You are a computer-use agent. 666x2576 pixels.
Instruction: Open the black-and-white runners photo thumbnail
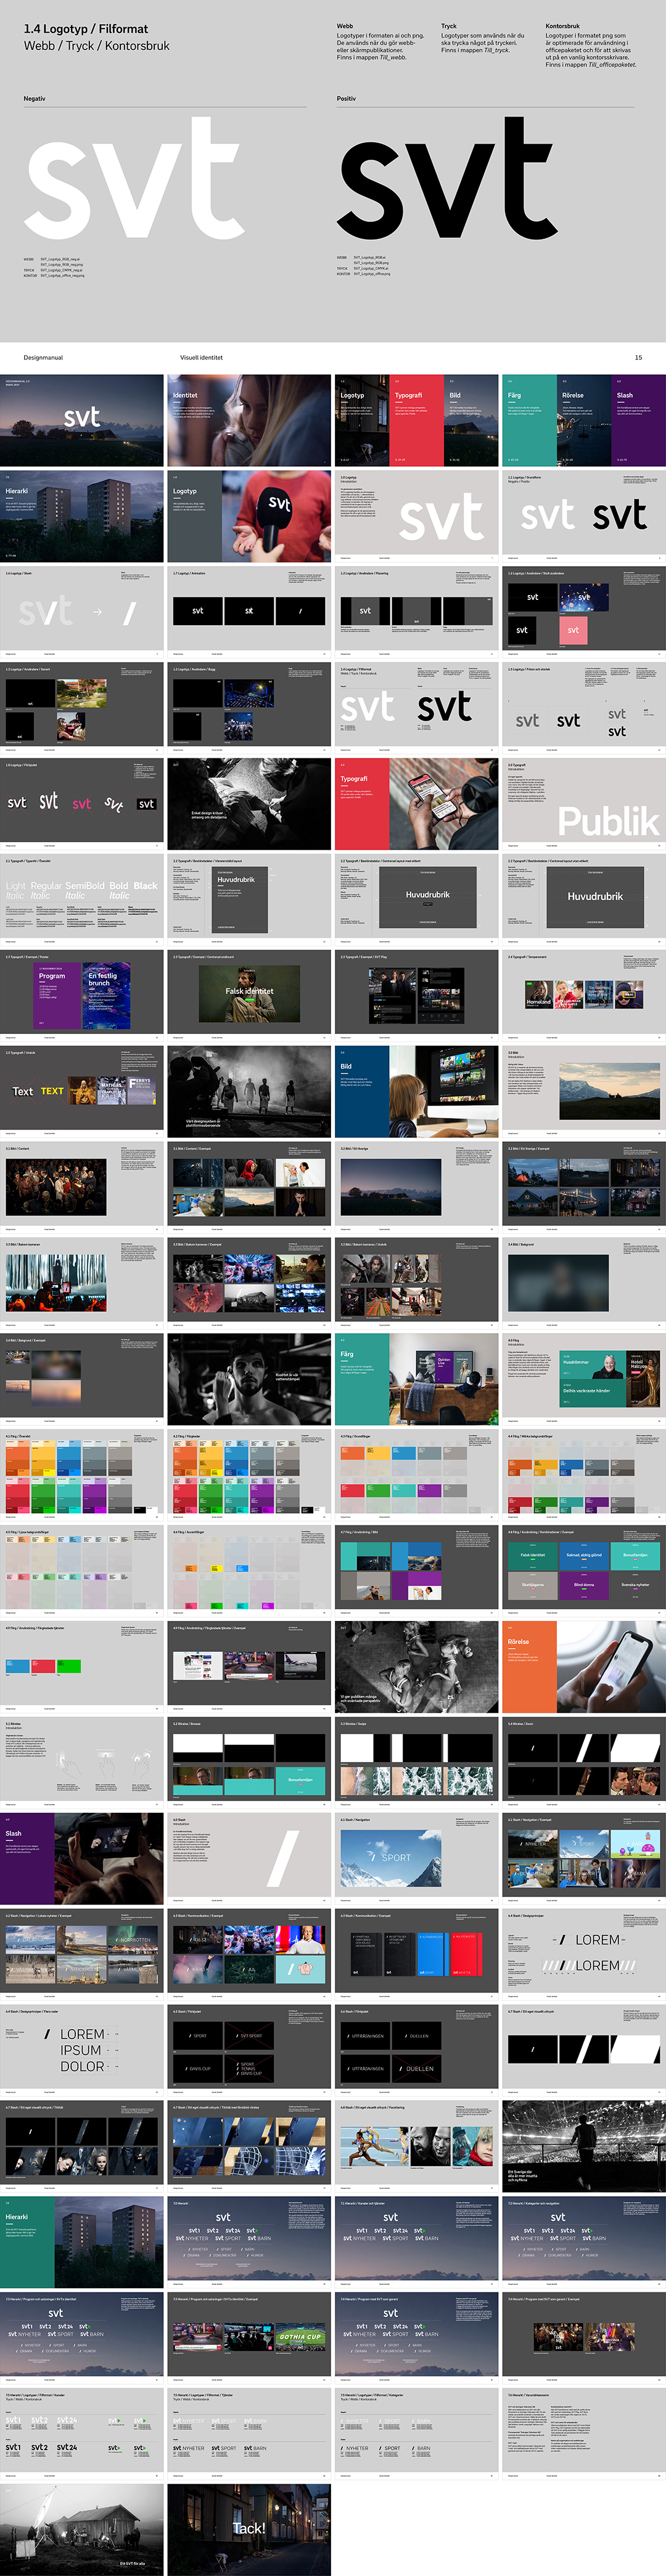pos(416,1667)
